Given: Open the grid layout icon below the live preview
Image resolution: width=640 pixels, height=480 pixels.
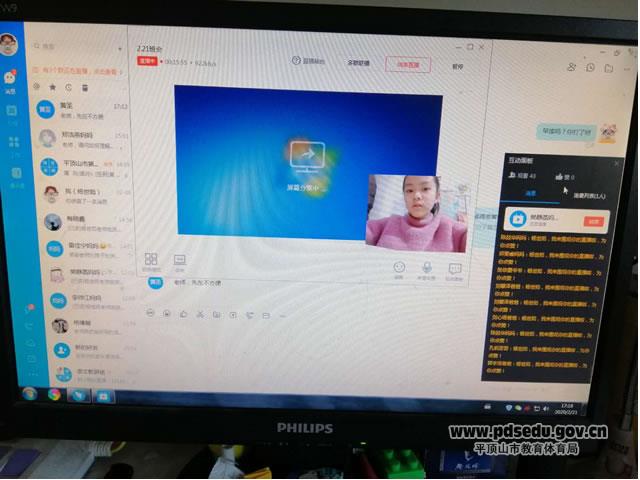Looking at the screenshot, I should 151,259.
